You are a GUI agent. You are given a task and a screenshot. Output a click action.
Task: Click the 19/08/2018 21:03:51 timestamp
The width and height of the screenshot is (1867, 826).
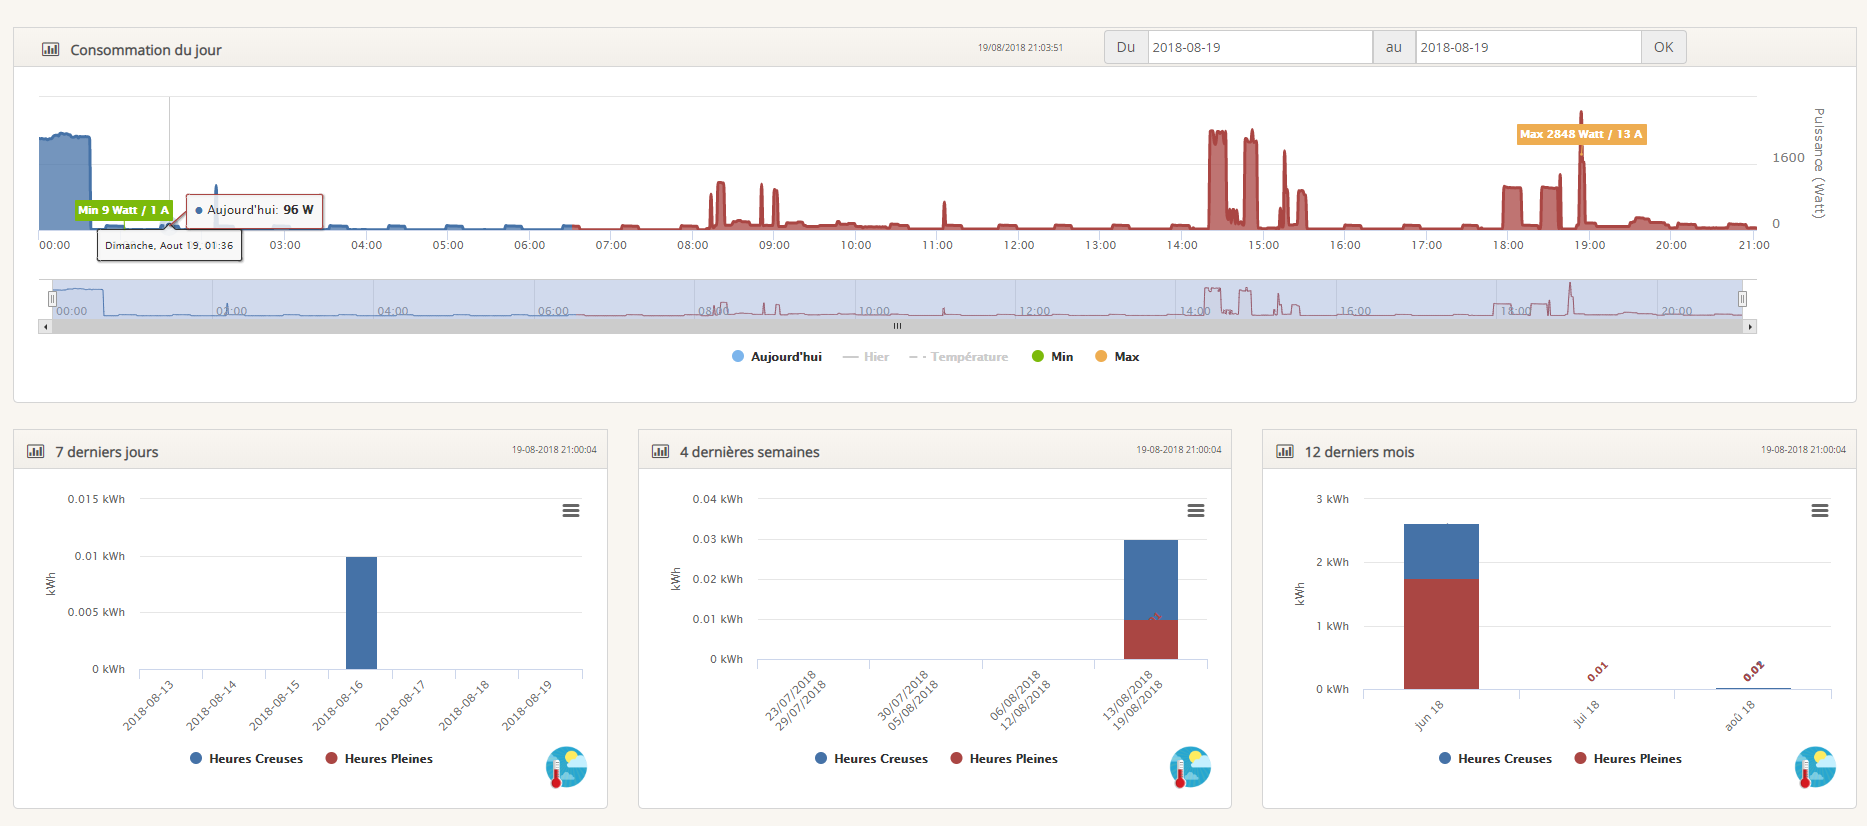click(x=1020, y=48)
